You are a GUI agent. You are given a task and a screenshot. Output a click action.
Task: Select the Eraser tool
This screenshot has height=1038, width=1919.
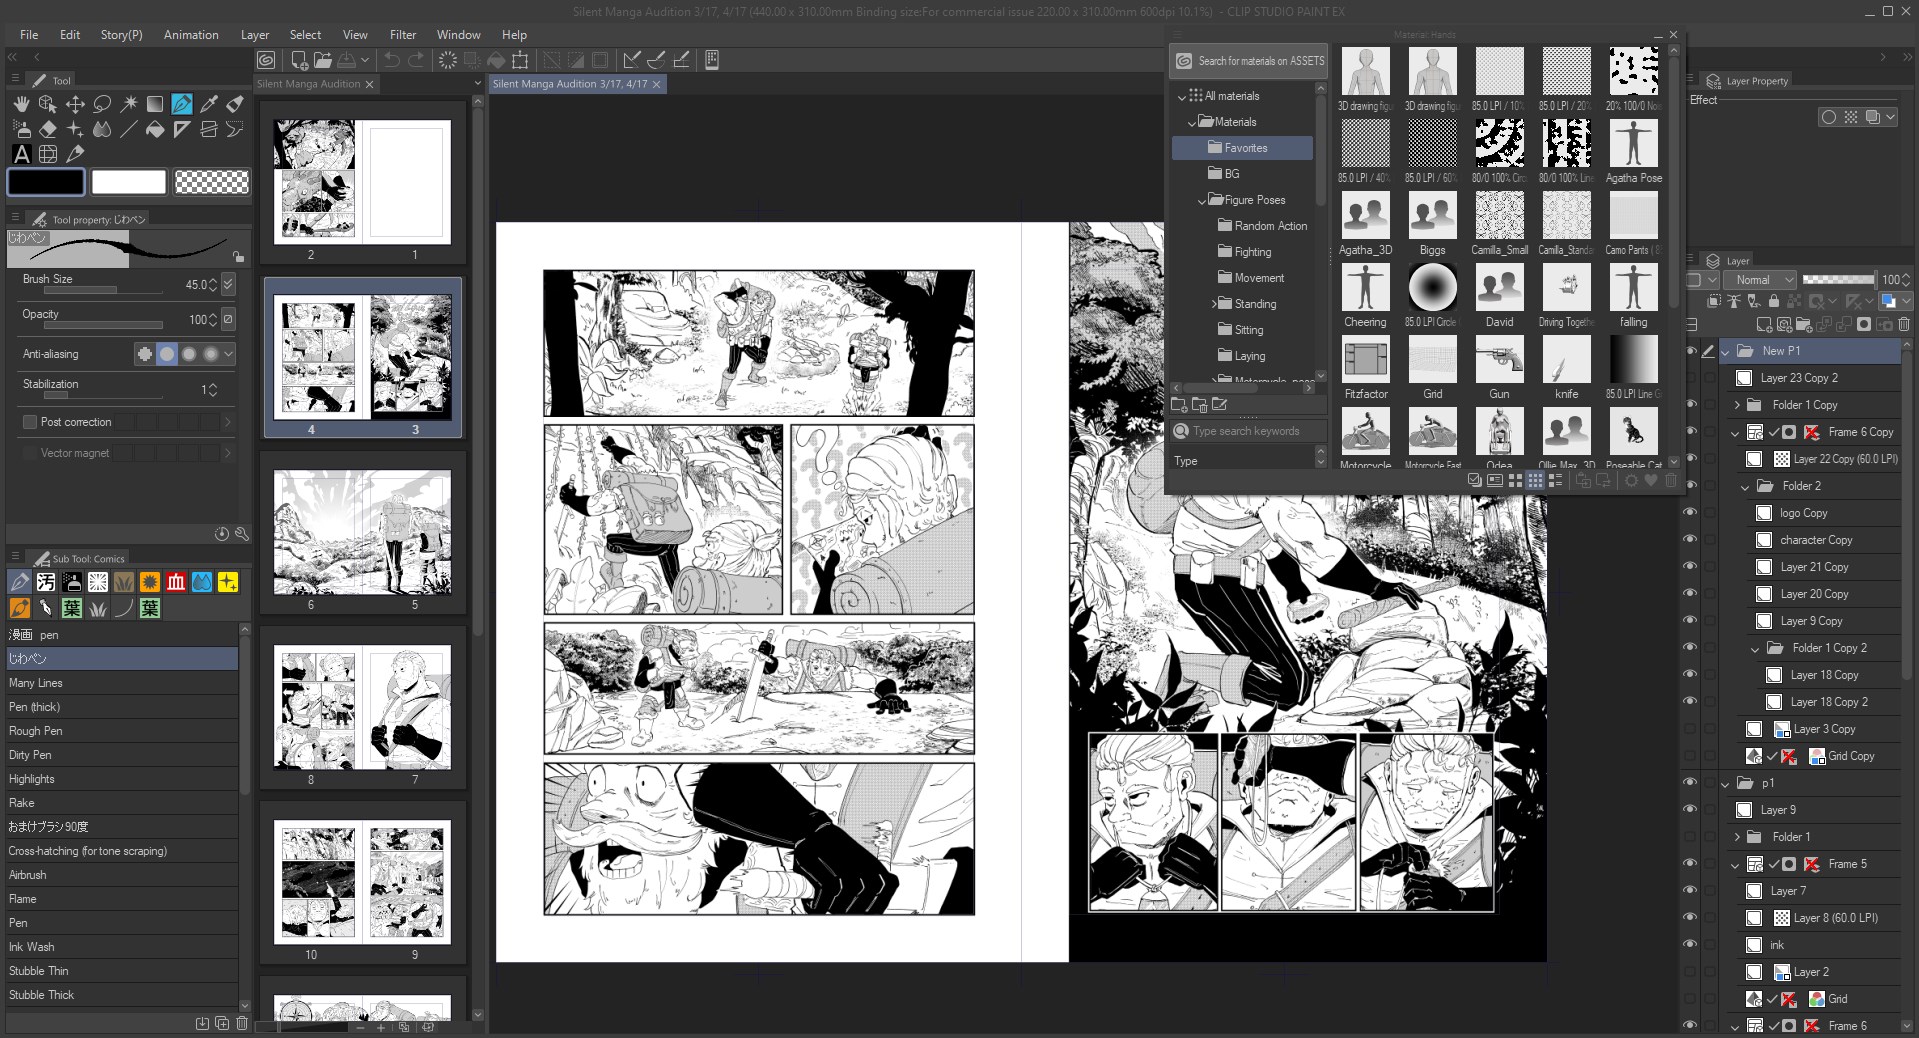(x=47, y=129)
